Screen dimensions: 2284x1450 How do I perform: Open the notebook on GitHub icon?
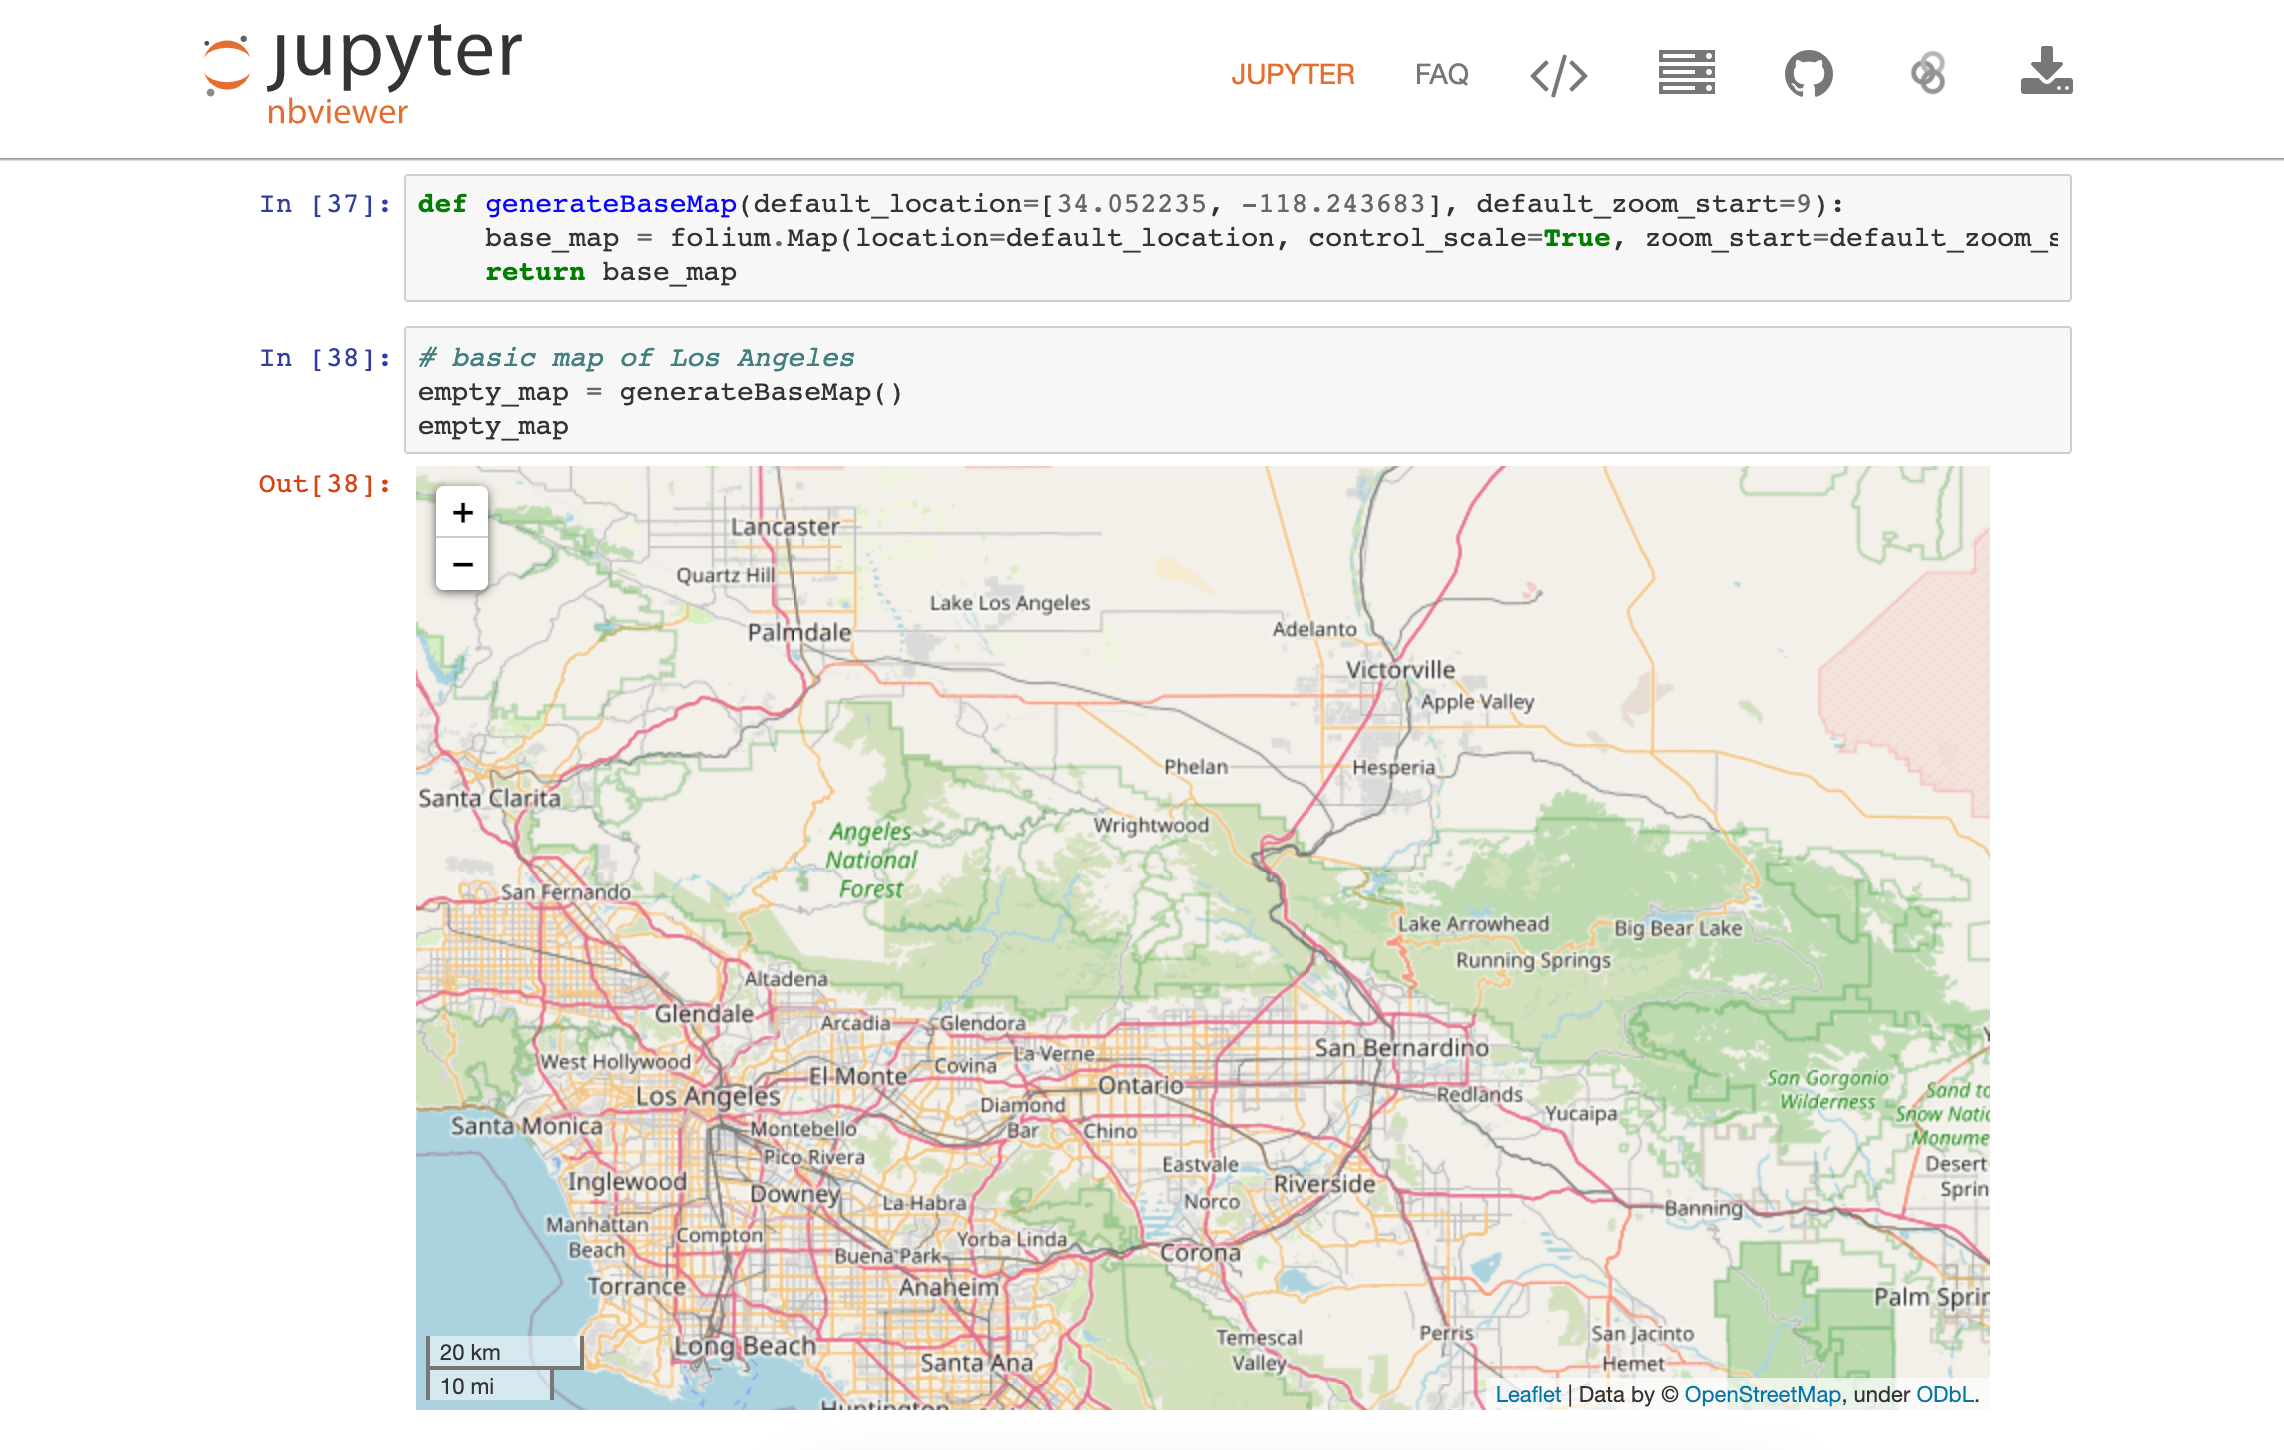(1808, 74)
